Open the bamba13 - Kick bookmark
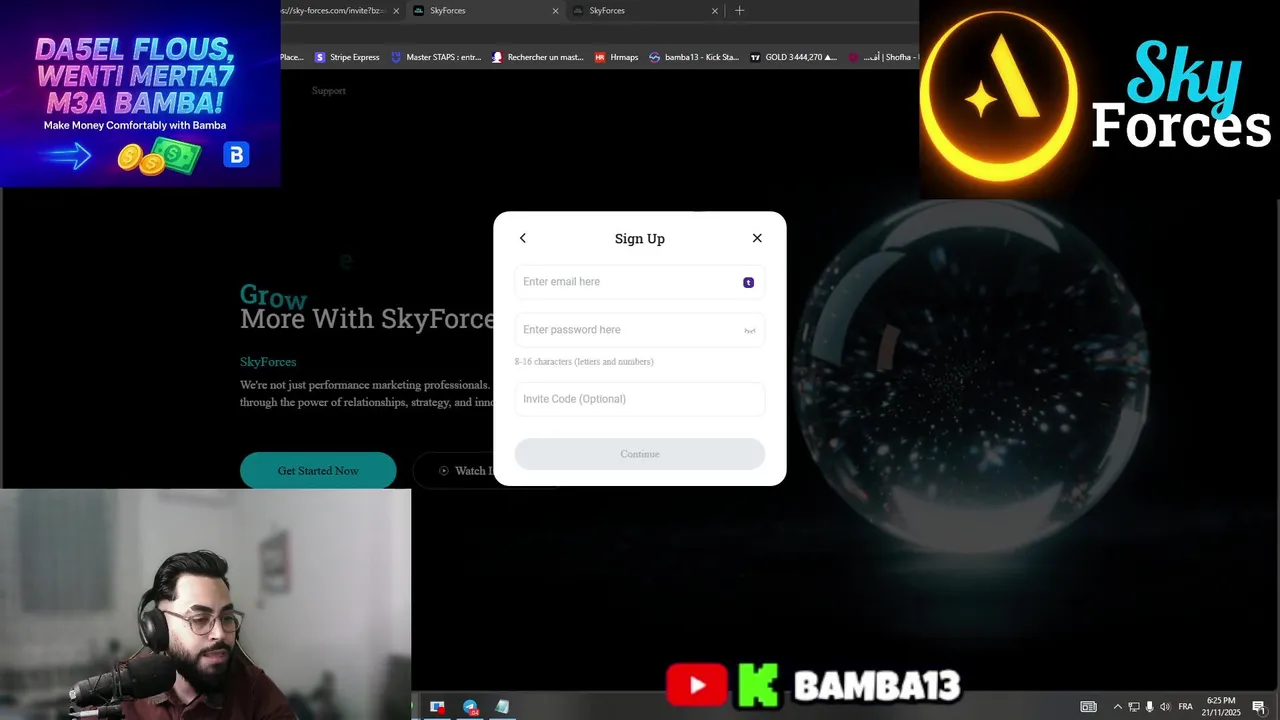 coord(694,57)
